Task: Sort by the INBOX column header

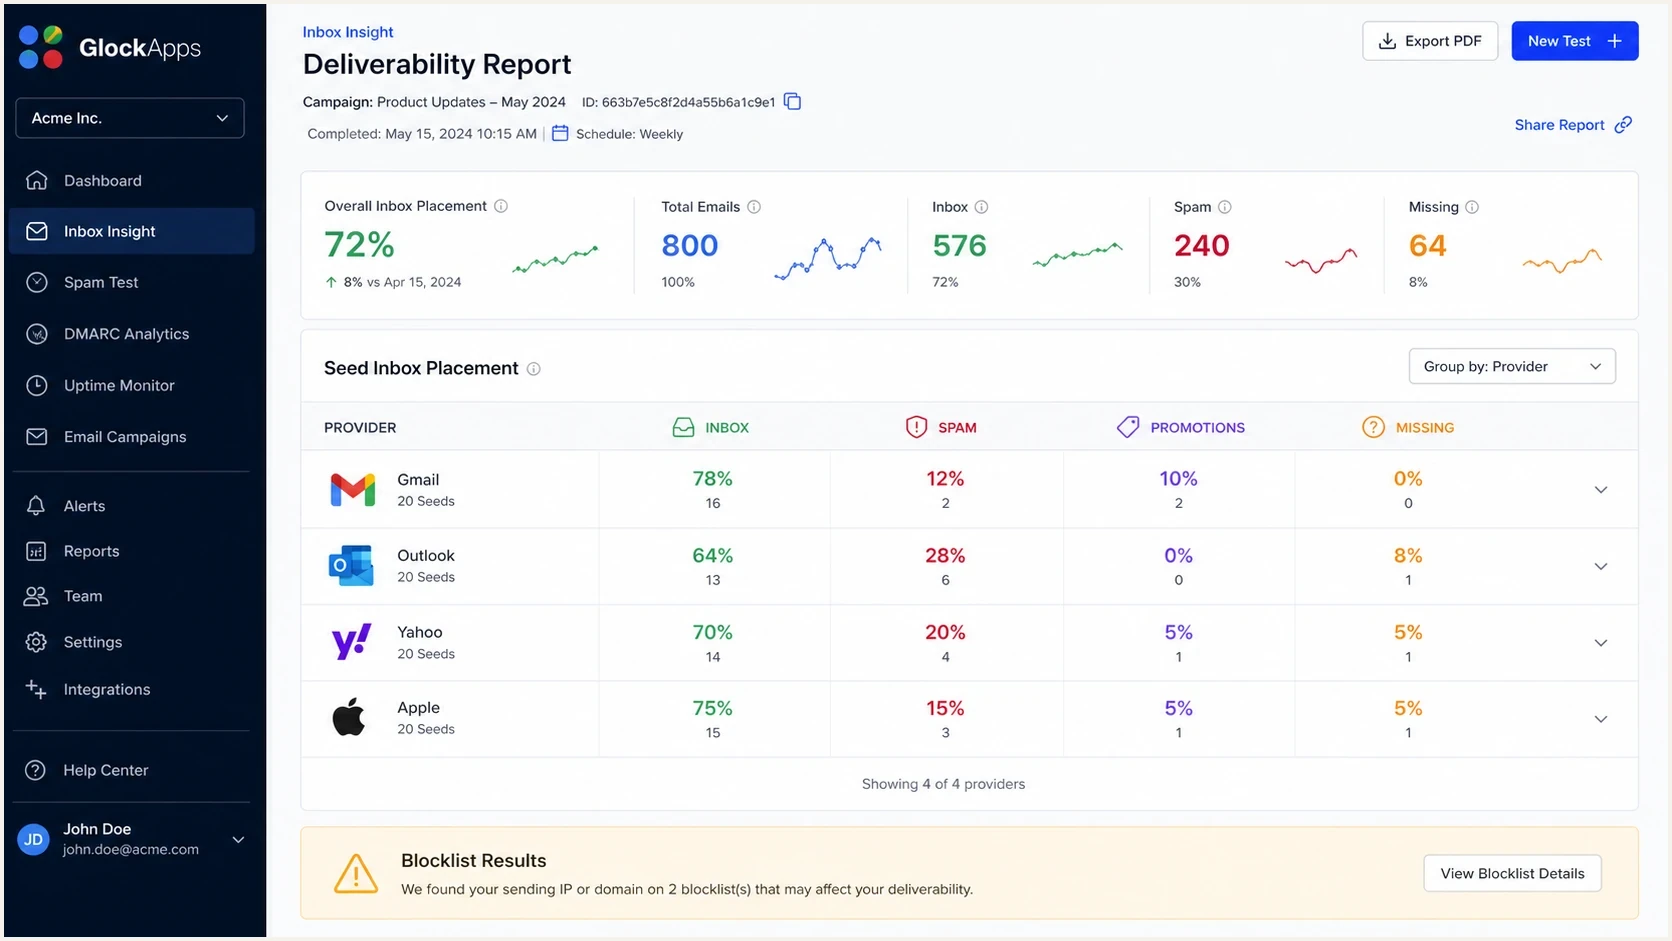Action: point(711,427)
